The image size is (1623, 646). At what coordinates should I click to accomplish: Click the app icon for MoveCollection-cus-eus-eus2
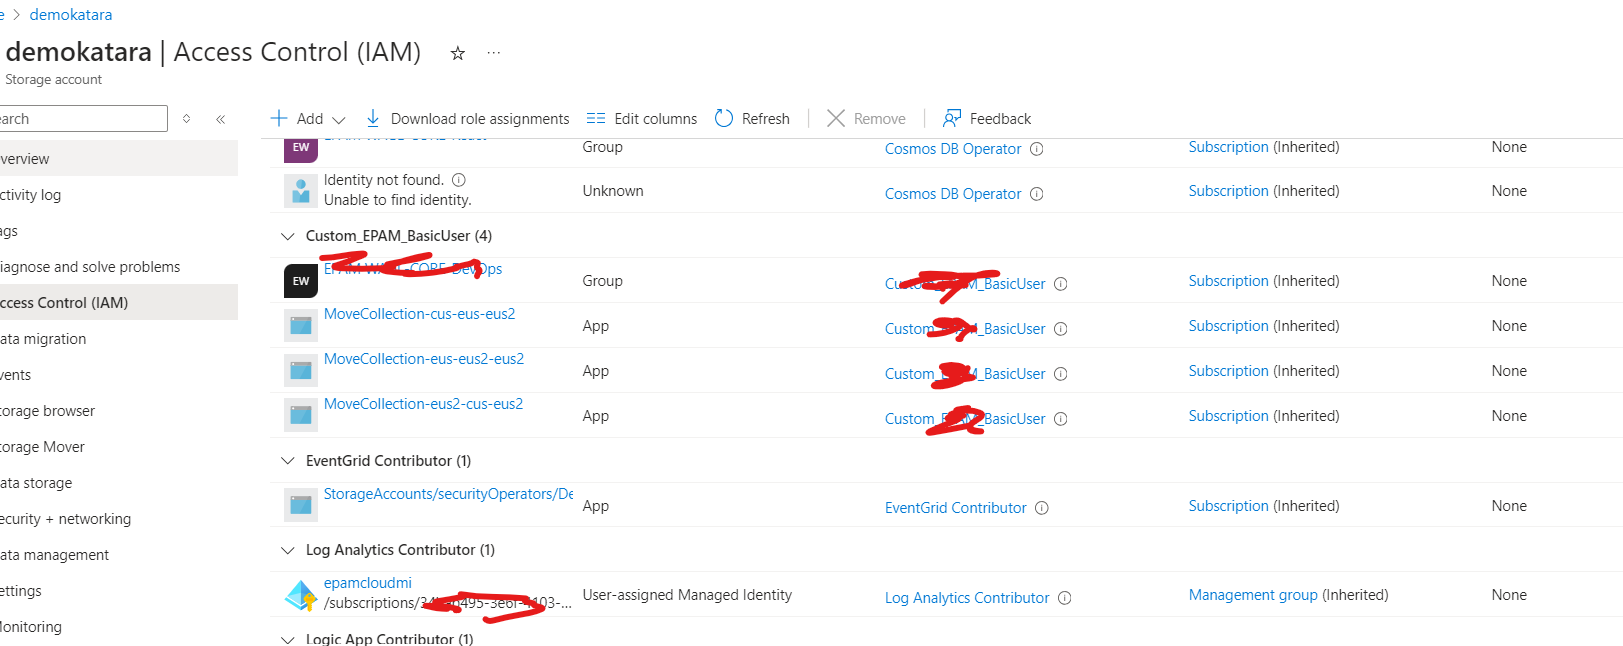click(x=301, y=326)
